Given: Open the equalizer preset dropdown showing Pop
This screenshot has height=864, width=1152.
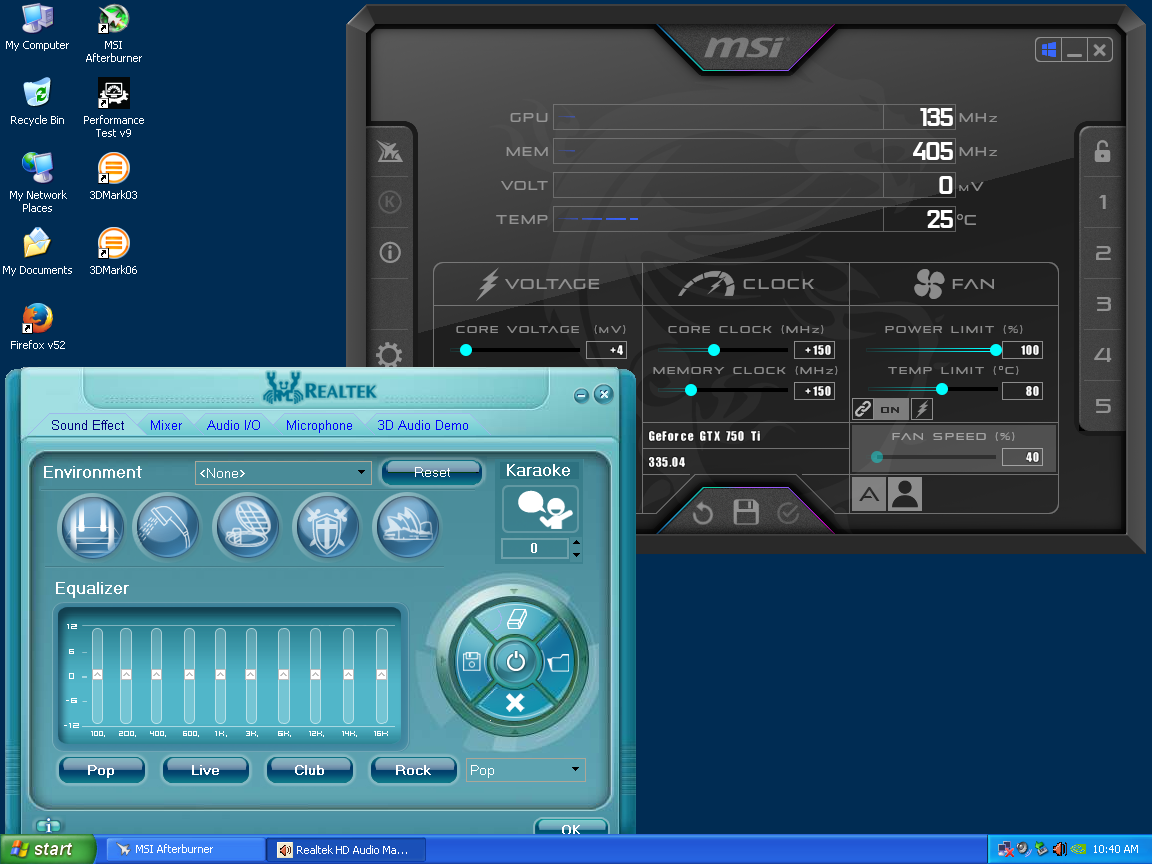Looking at the screenshot, I should pos(525,770).
